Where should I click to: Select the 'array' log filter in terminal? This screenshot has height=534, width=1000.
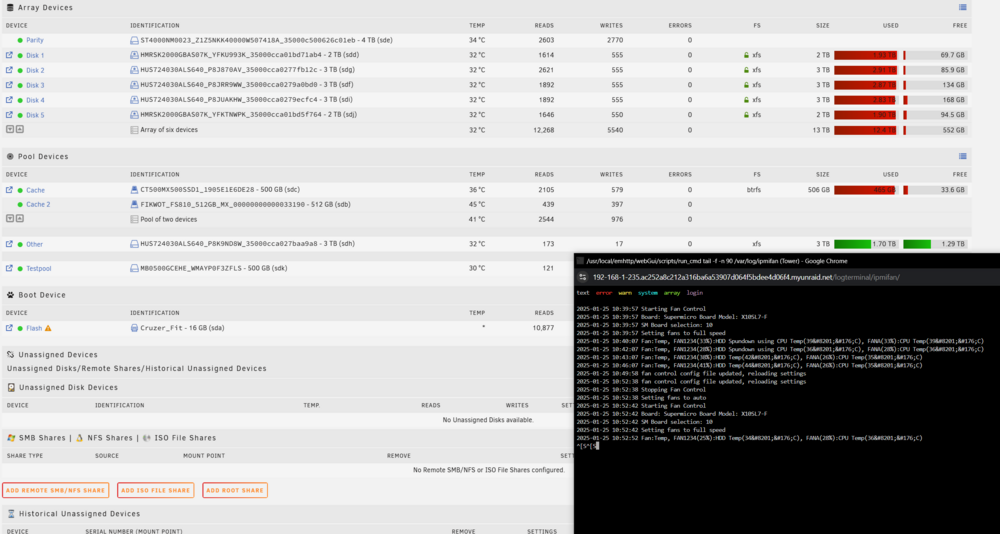(x=672, y=293)
